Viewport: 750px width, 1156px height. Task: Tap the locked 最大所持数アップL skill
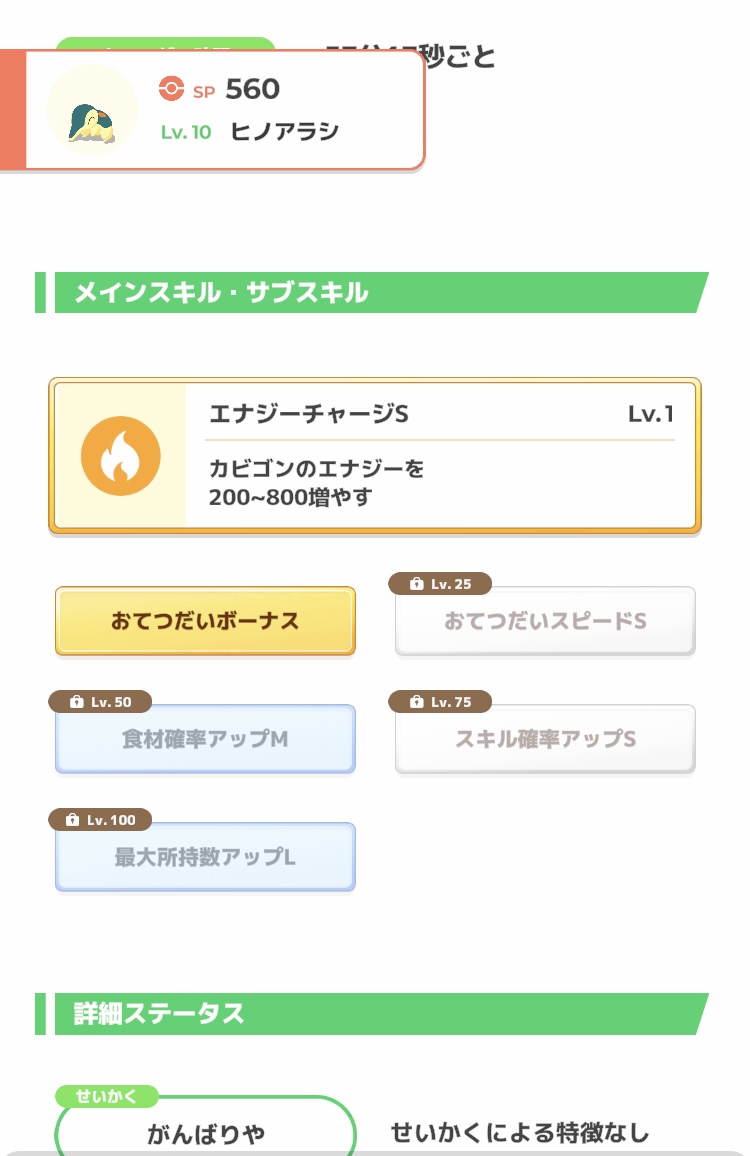205,857
